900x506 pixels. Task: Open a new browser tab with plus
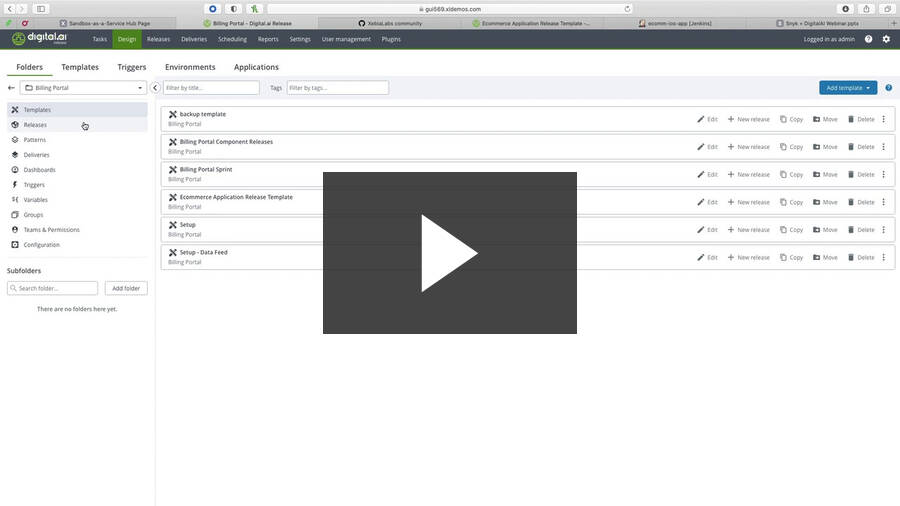point(894,24)
